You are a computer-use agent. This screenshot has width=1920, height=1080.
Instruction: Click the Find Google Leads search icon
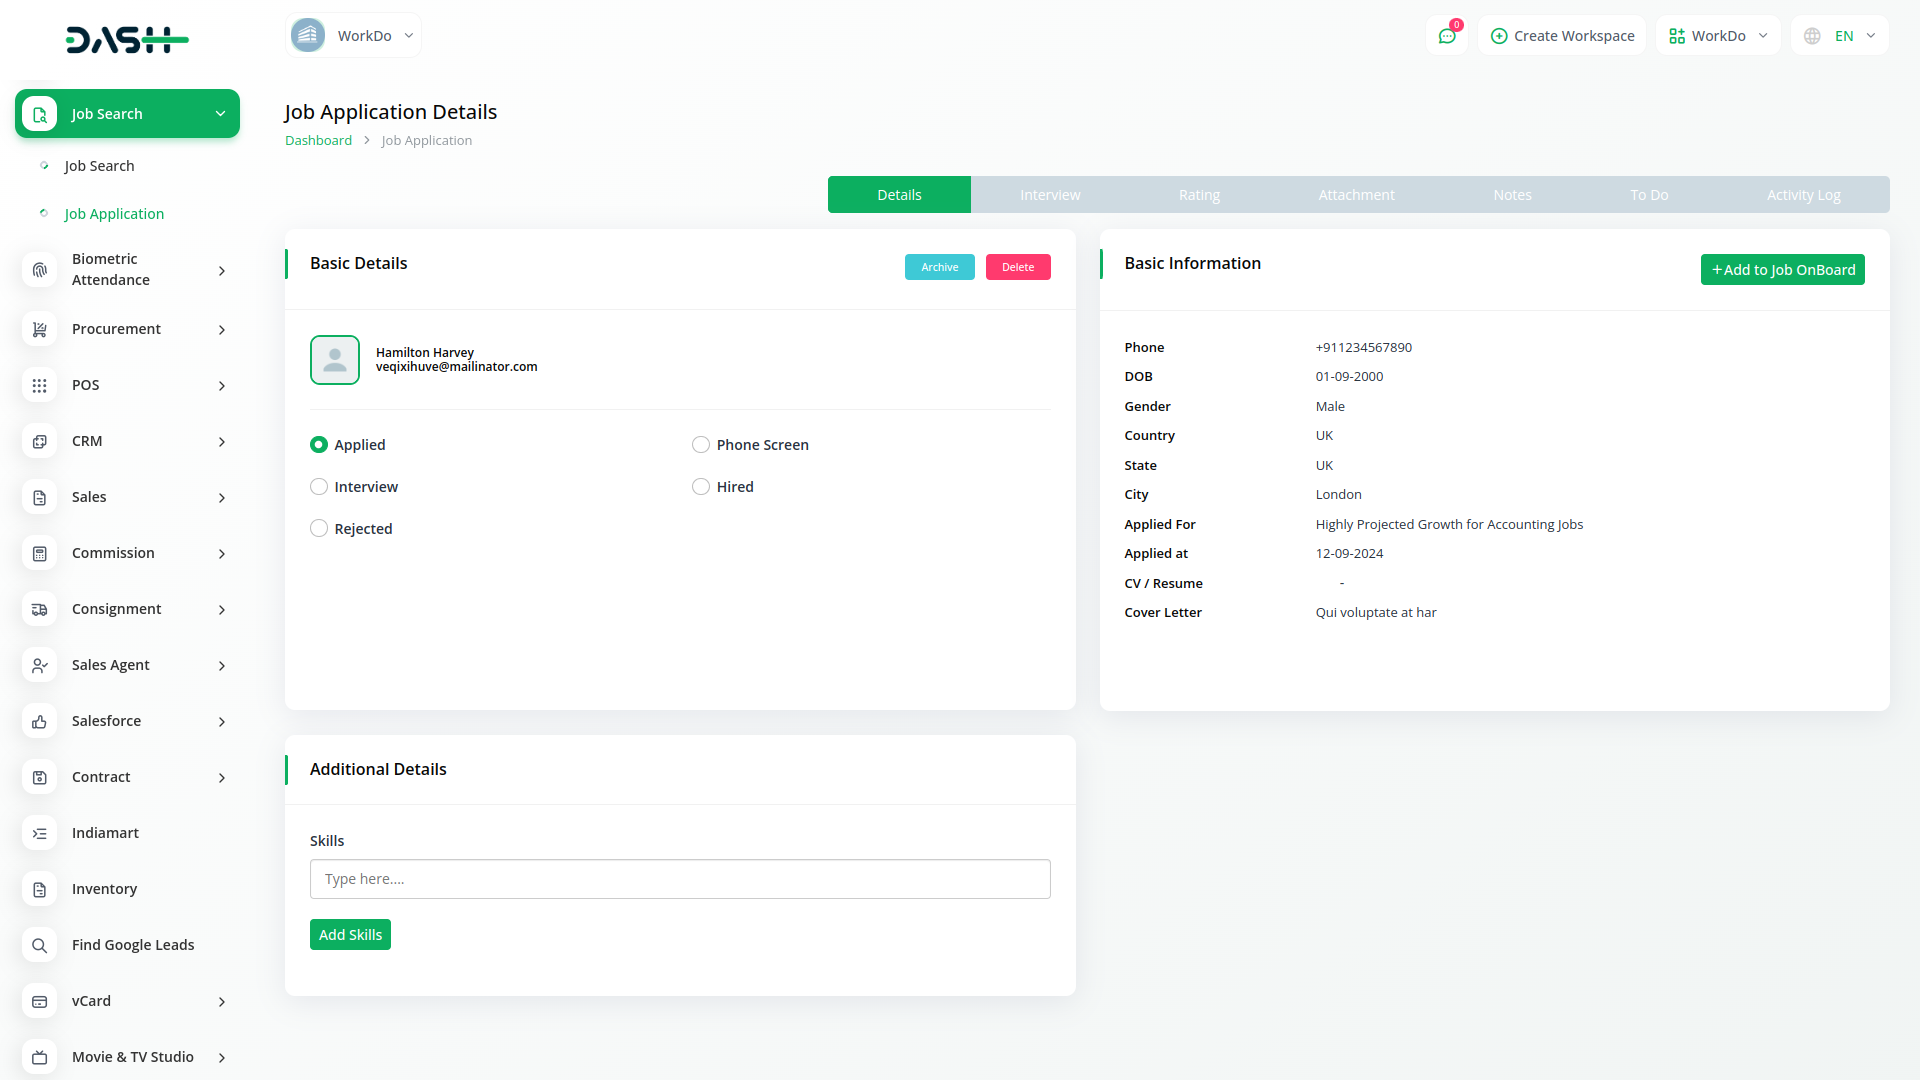(40, 945)
